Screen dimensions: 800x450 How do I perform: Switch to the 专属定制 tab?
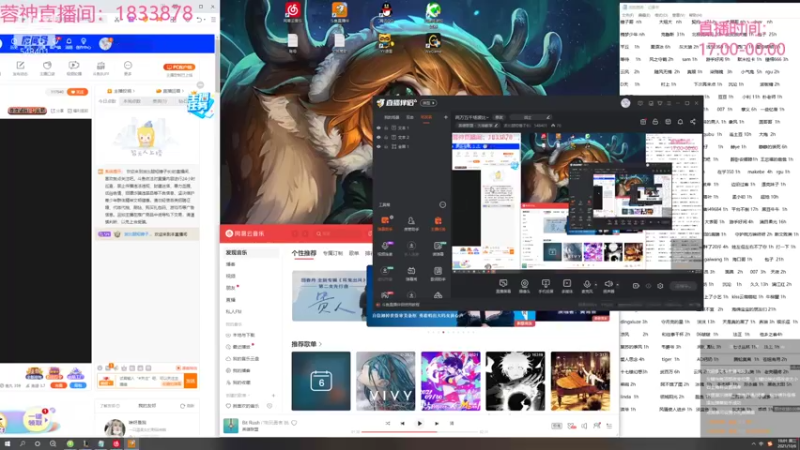tap(333, 253)
